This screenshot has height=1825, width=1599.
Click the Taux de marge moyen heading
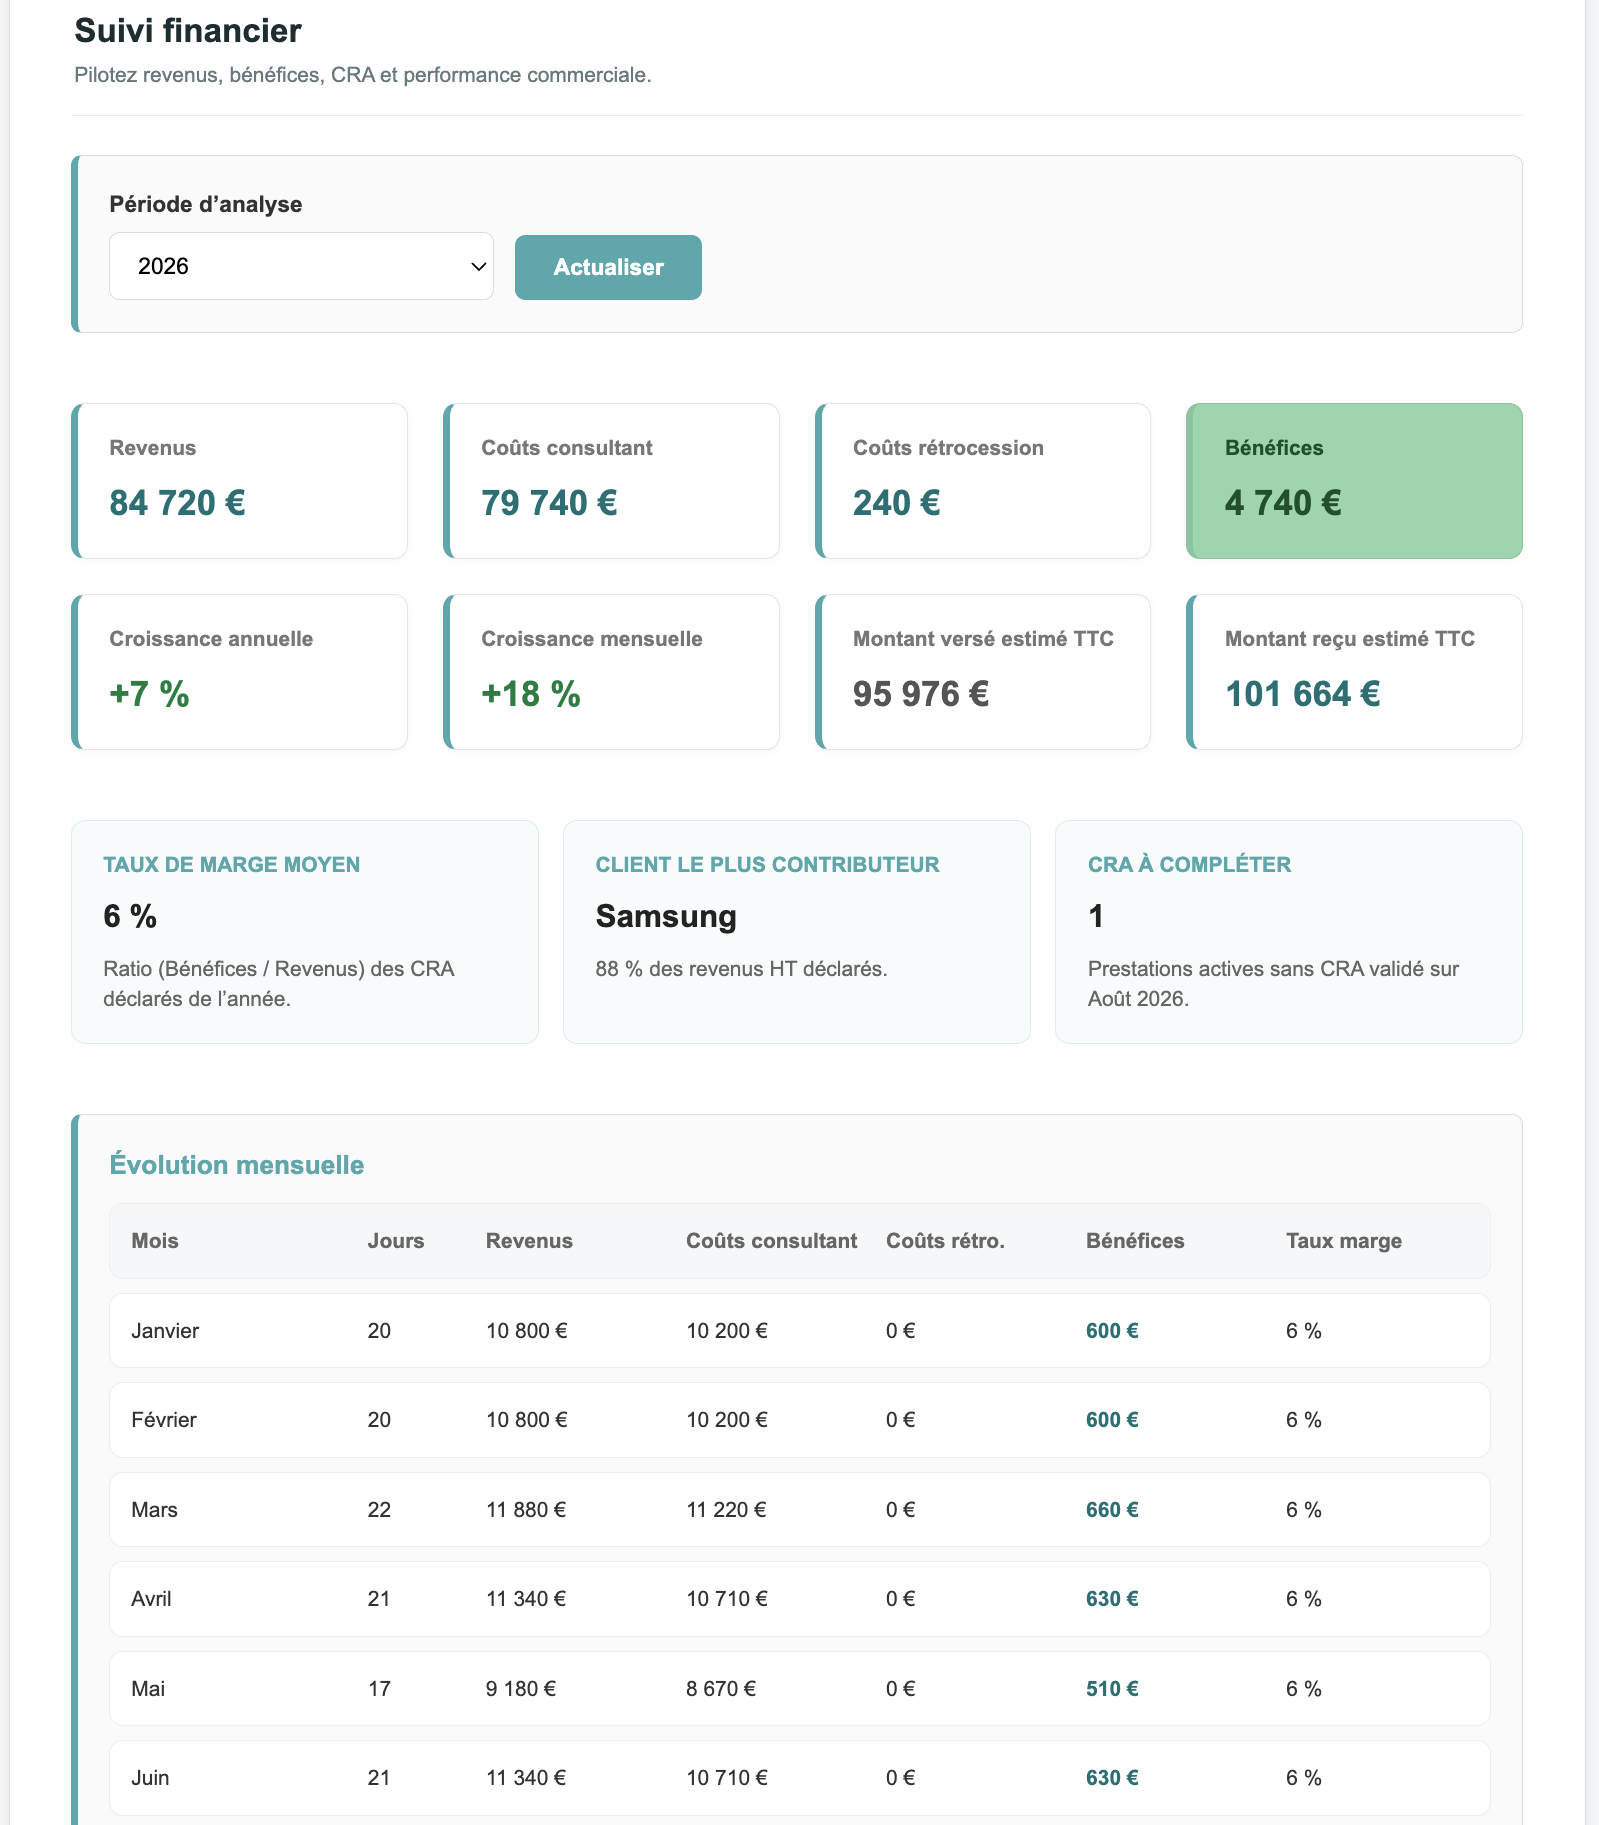(x=232, y=865)
